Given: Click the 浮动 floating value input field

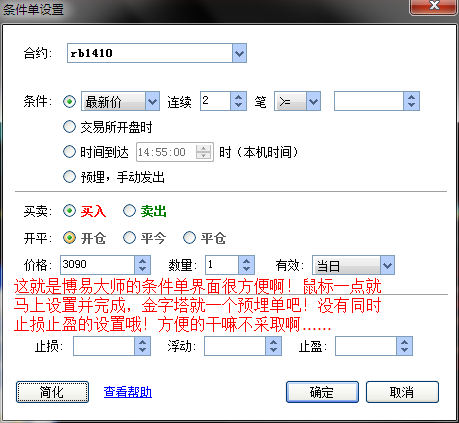Looking at the screenshot, I should click(x=235, y=346).
